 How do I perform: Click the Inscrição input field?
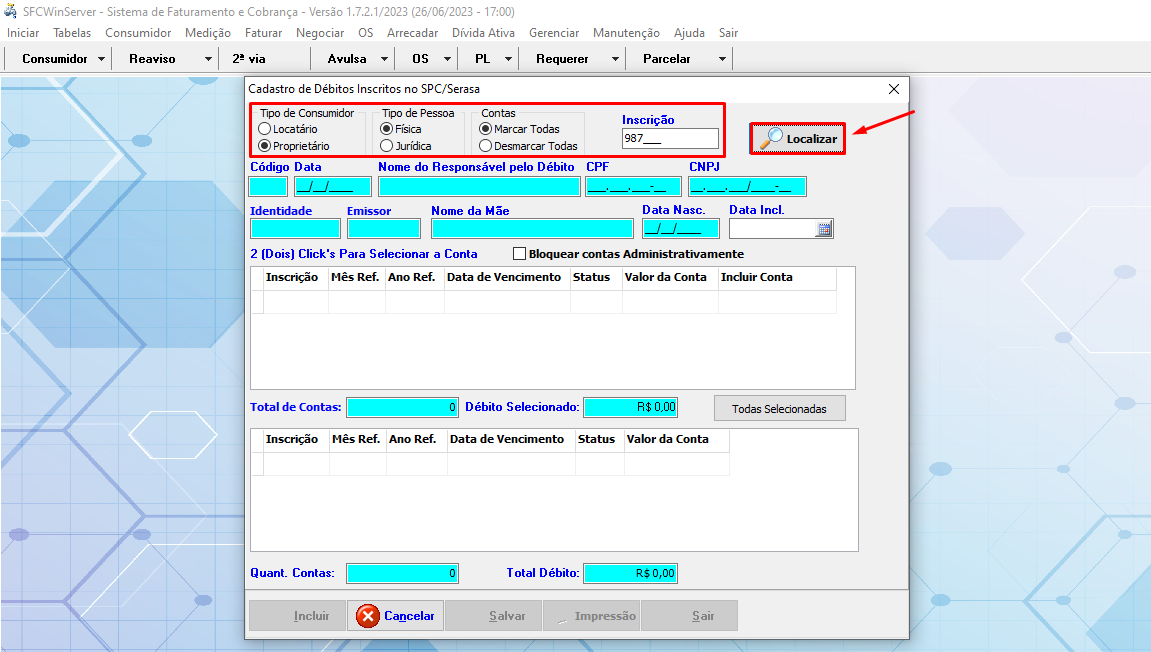click(669, 139)
